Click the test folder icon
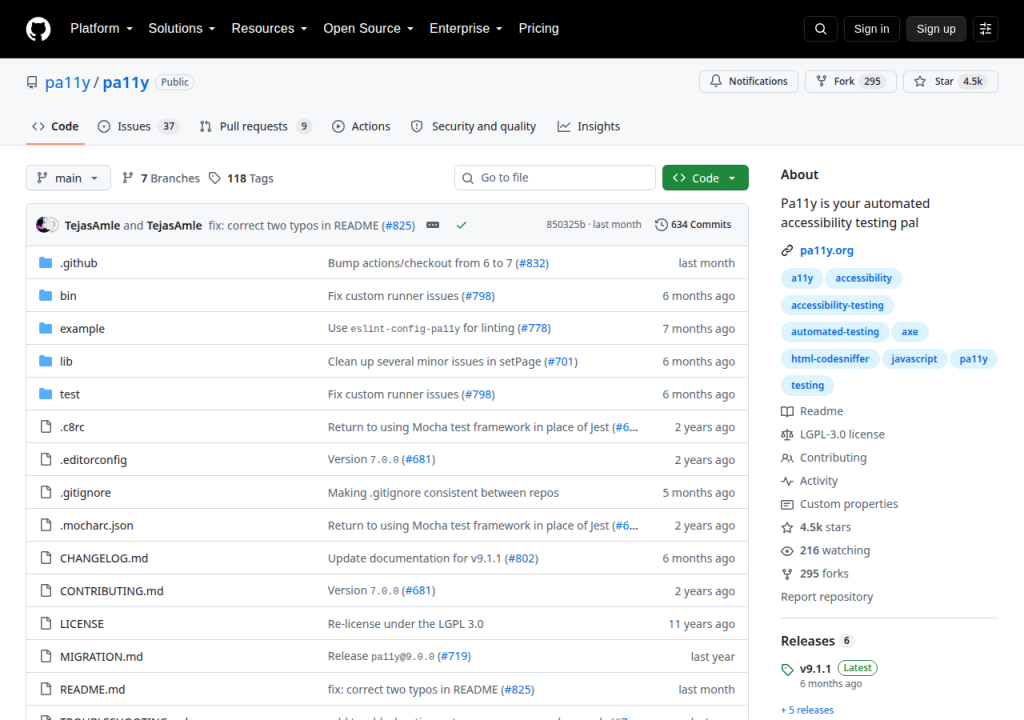The image size is (1024, 720). pyautogui.click(x=46, y=394)
